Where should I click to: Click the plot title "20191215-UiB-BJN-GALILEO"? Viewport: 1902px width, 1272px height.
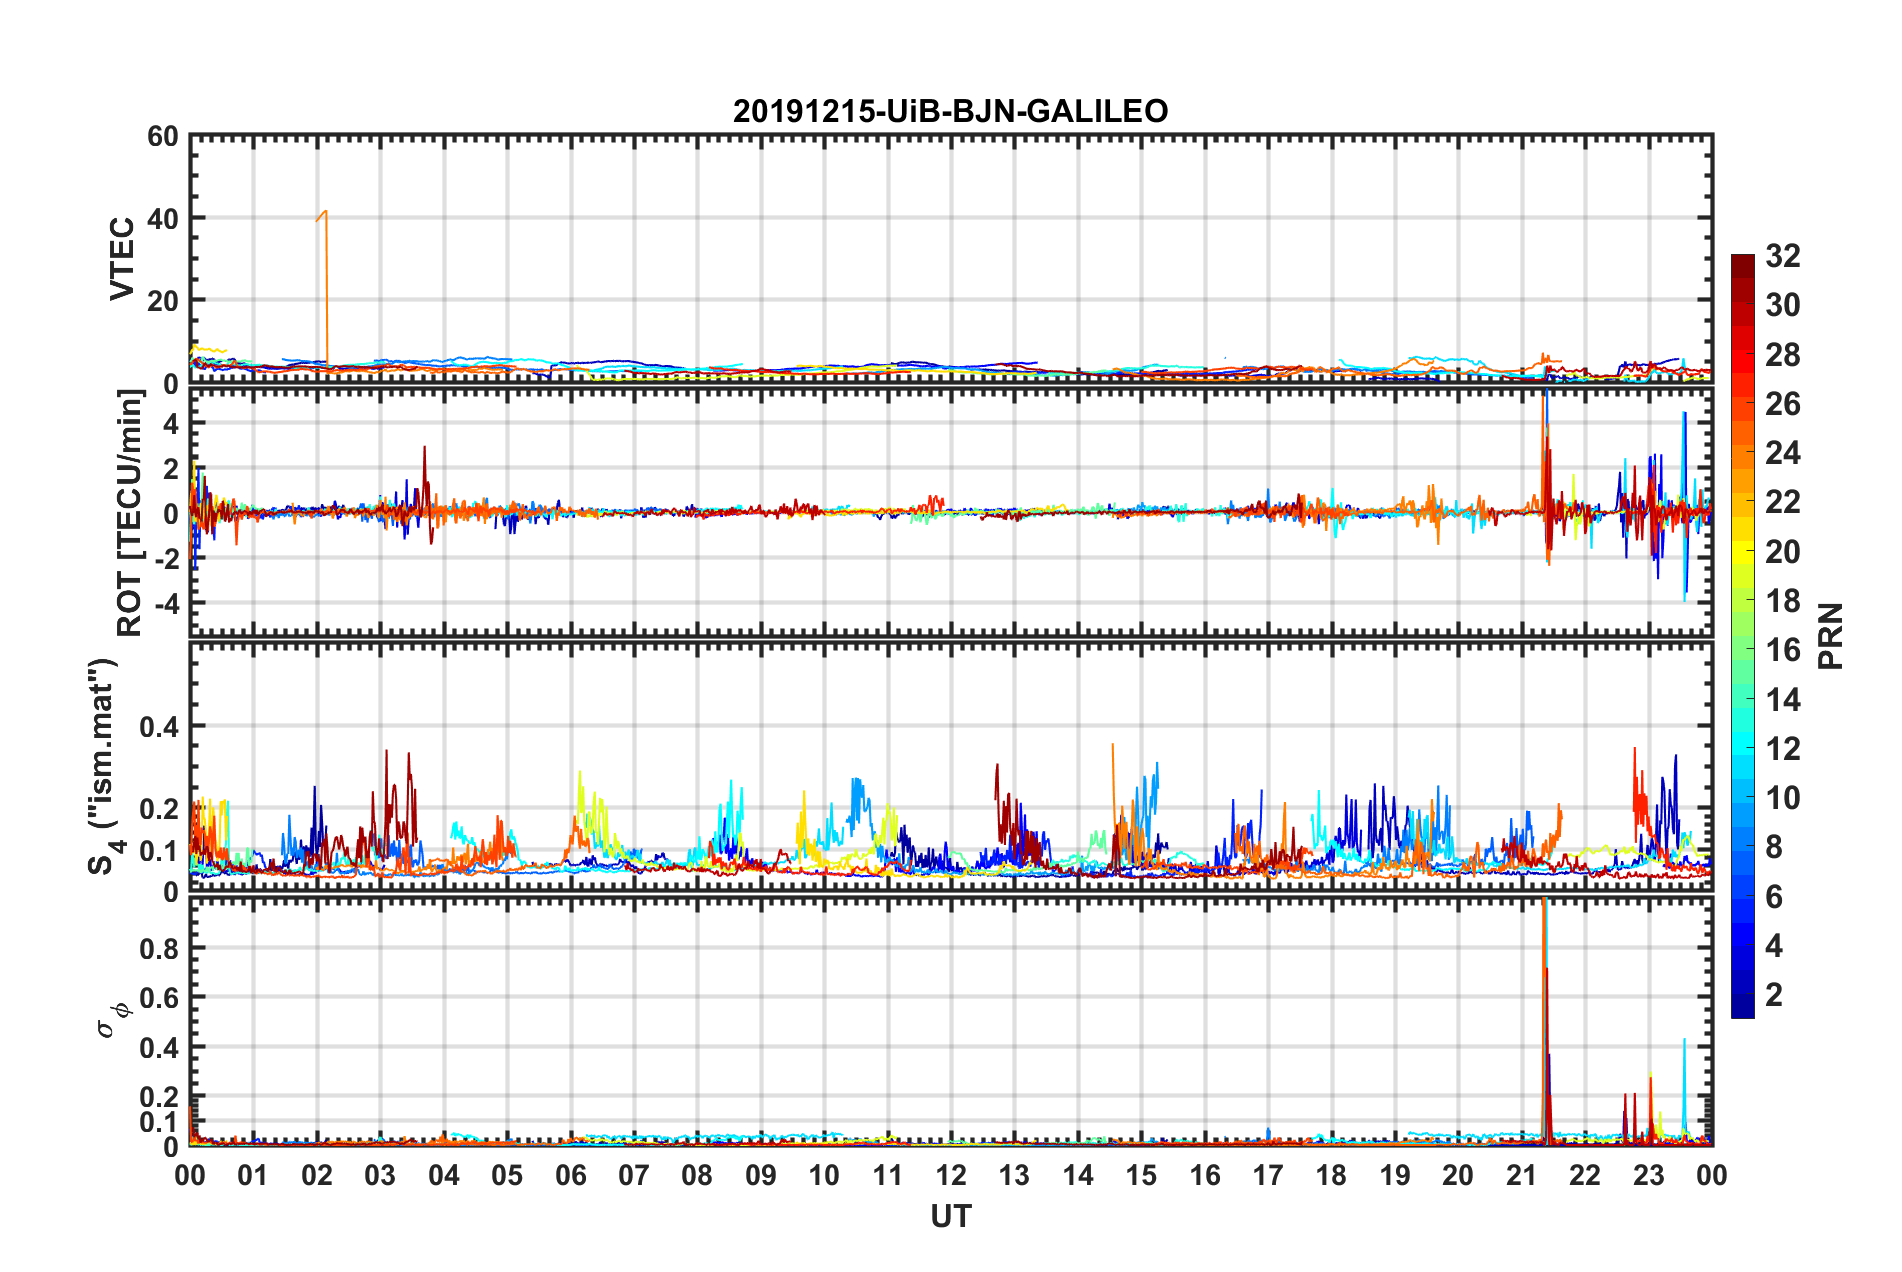pyautogui.click(x=950, y=111)
